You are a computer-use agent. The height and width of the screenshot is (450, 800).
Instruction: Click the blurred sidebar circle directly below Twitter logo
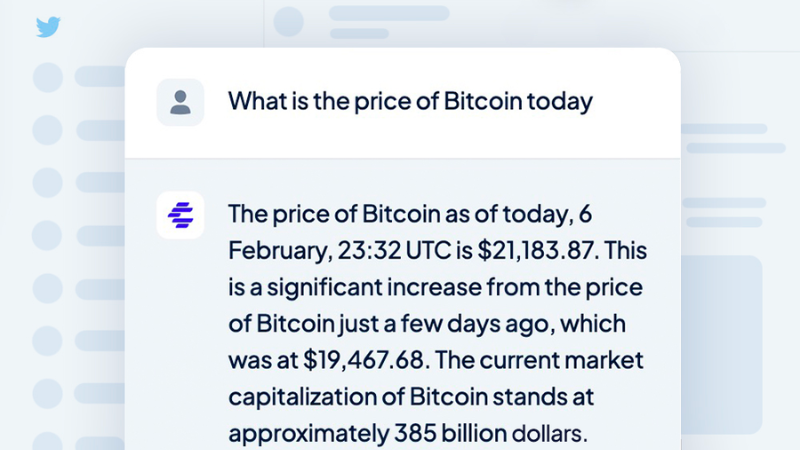click(x=48, y=77)
